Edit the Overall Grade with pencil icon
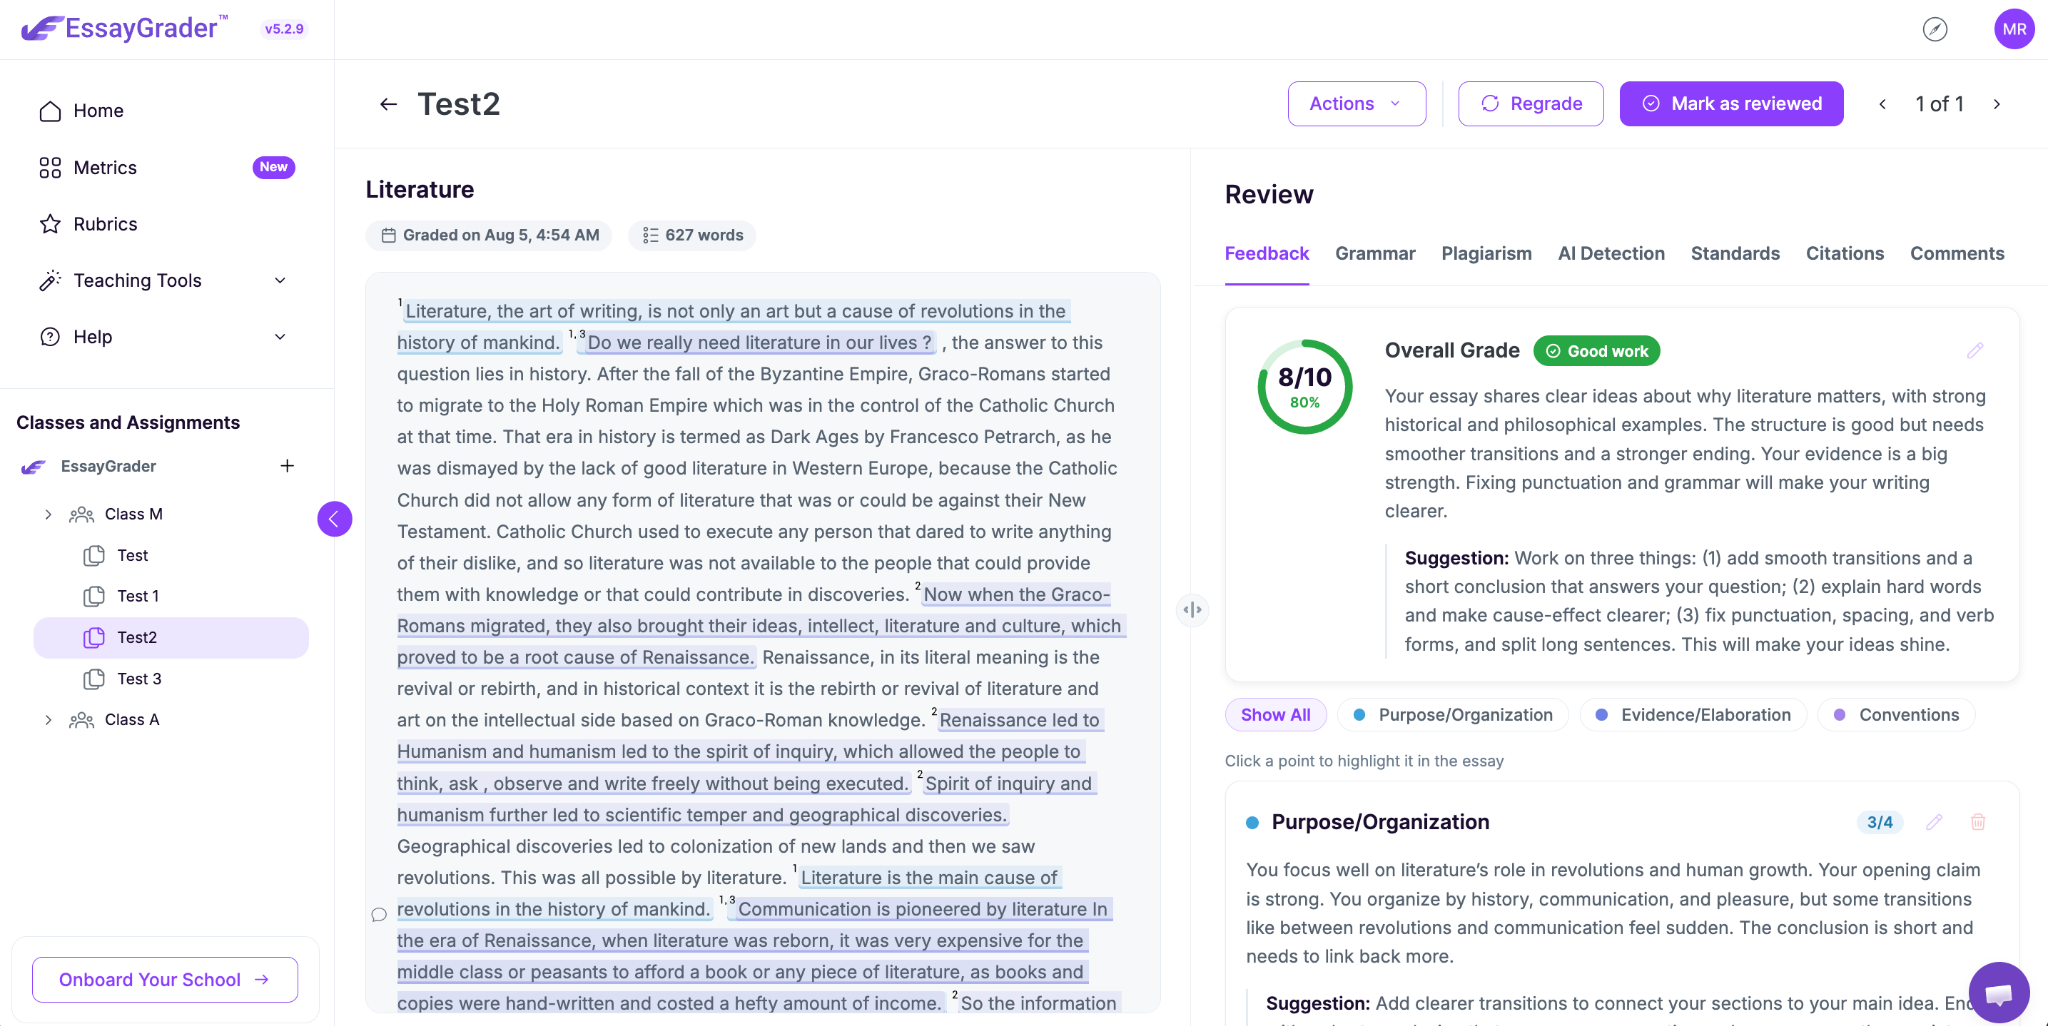 coord(1975,350)
